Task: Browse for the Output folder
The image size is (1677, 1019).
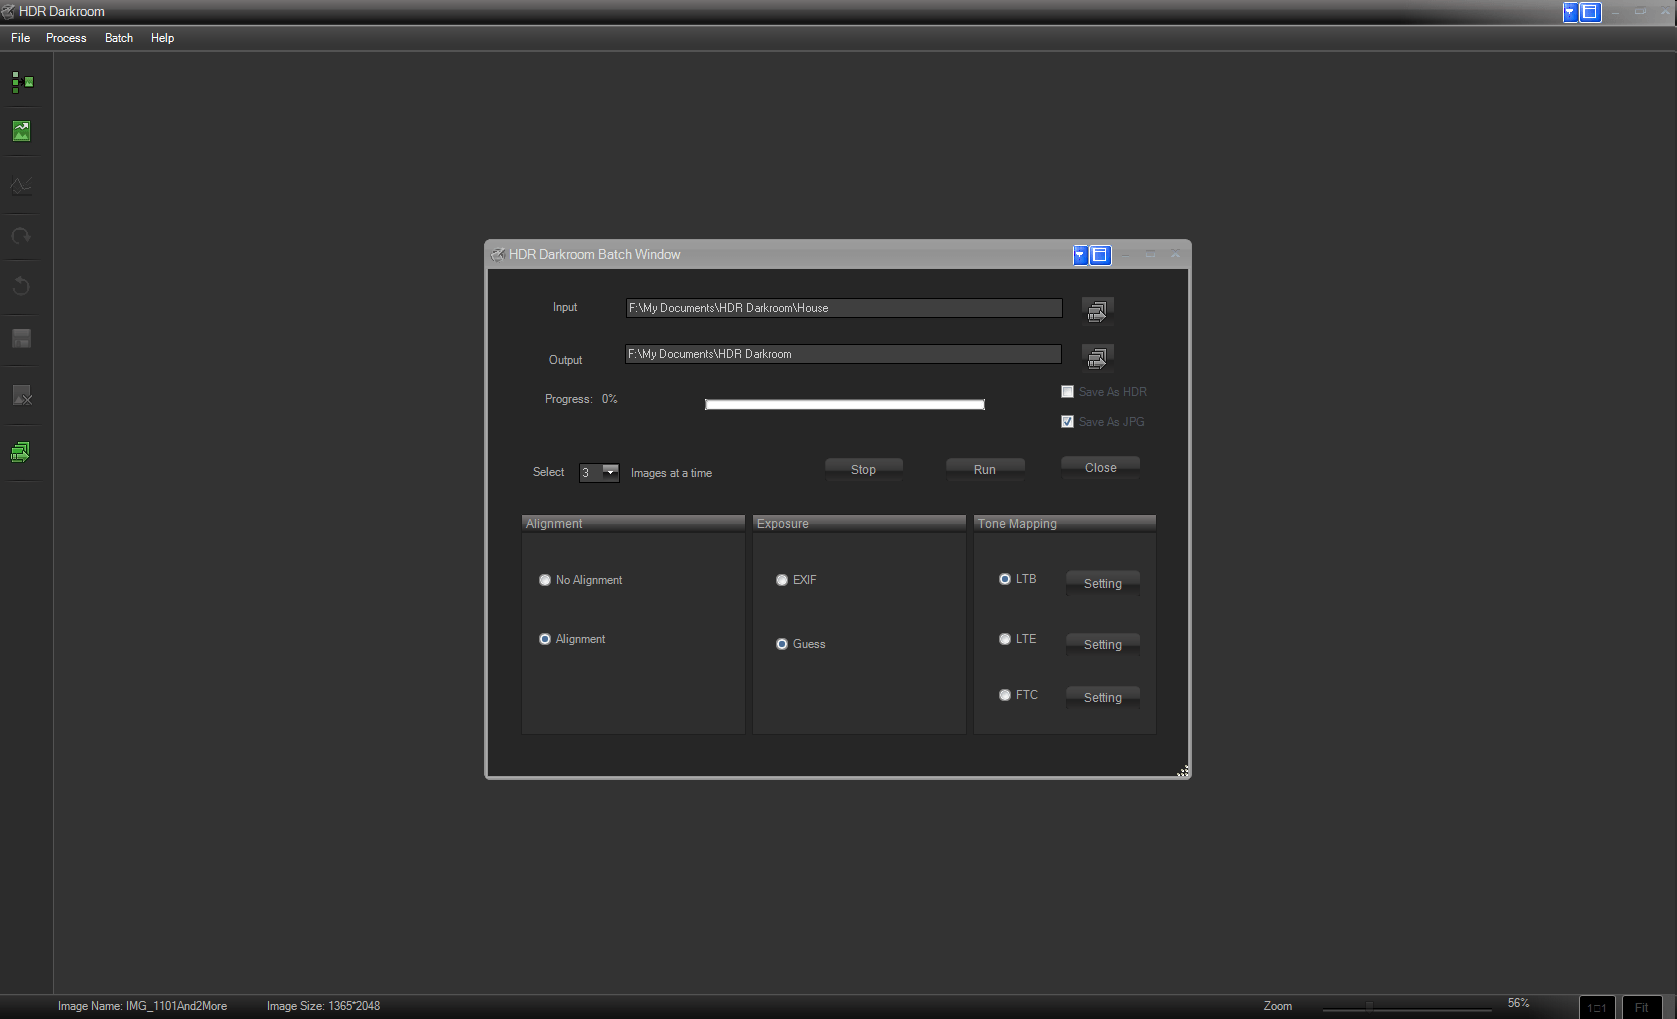Action: point(1097,357)
